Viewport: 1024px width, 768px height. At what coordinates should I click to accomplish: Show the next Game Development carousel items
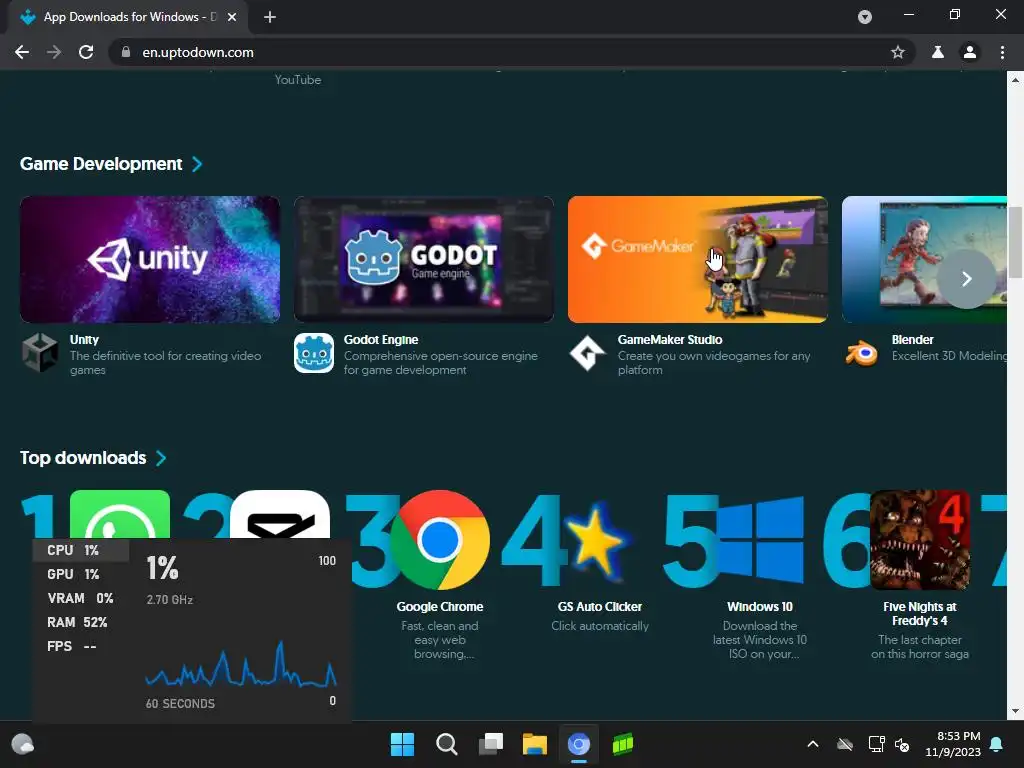tap(967, 279)
